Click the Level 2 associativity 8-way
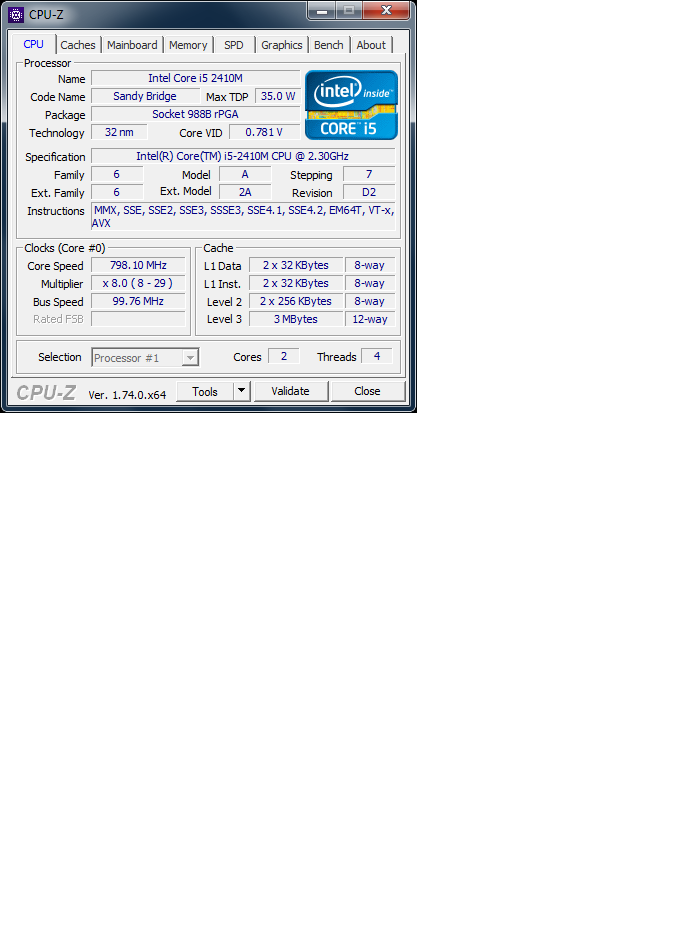679x935 pixels. (370, 301)
